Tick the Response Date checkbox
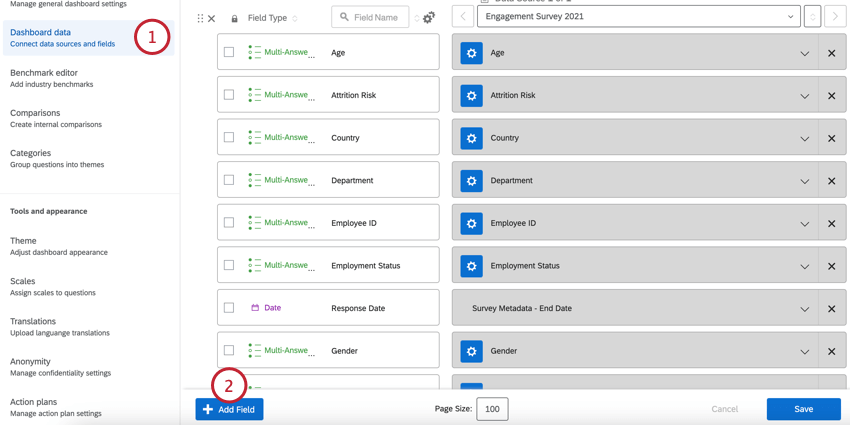 (229, 308)
